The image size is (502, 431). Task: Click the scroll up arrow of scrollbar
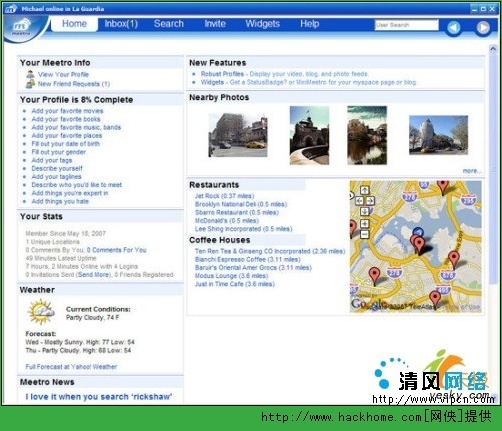click(493, 49)
